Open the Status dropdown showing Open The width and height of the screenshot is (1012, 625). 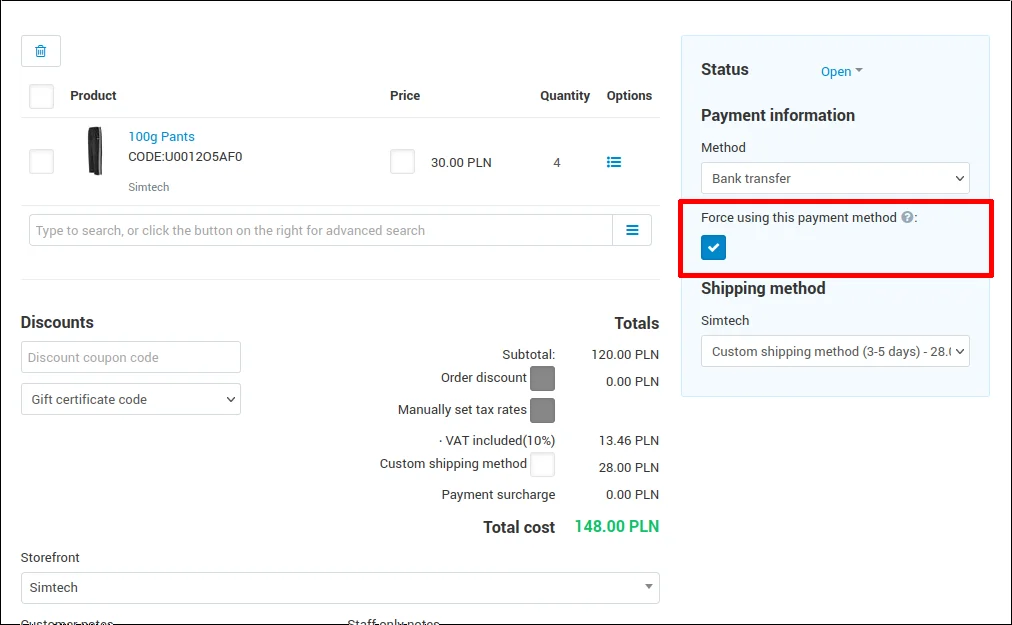(841, 71)
